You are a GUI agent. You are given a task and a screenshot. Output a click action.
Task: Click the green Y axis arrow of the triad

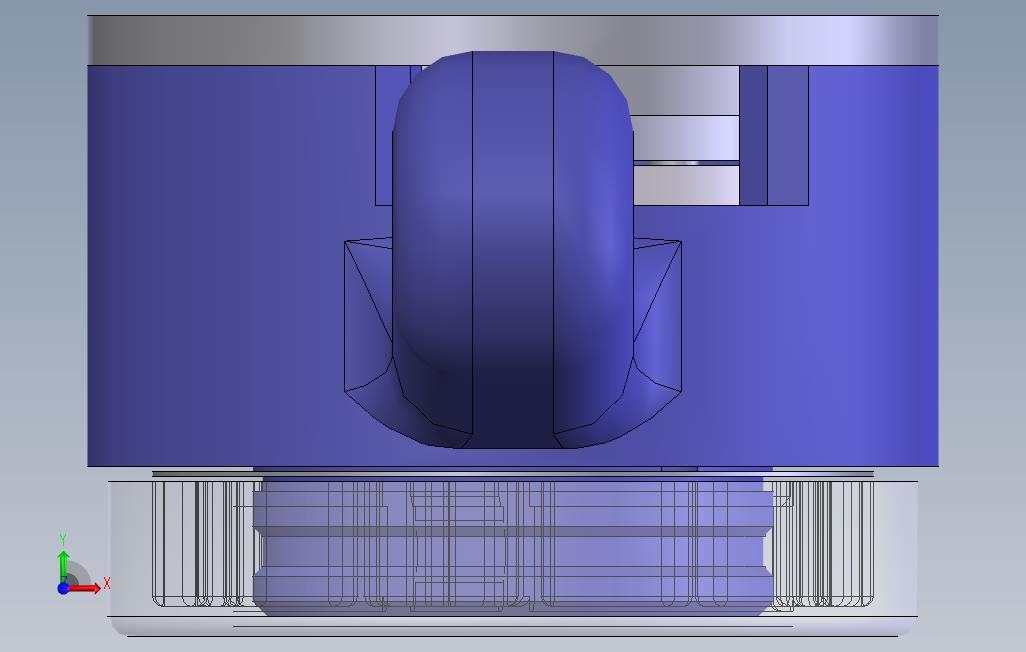pyautogui.click(x=63, y=566)
